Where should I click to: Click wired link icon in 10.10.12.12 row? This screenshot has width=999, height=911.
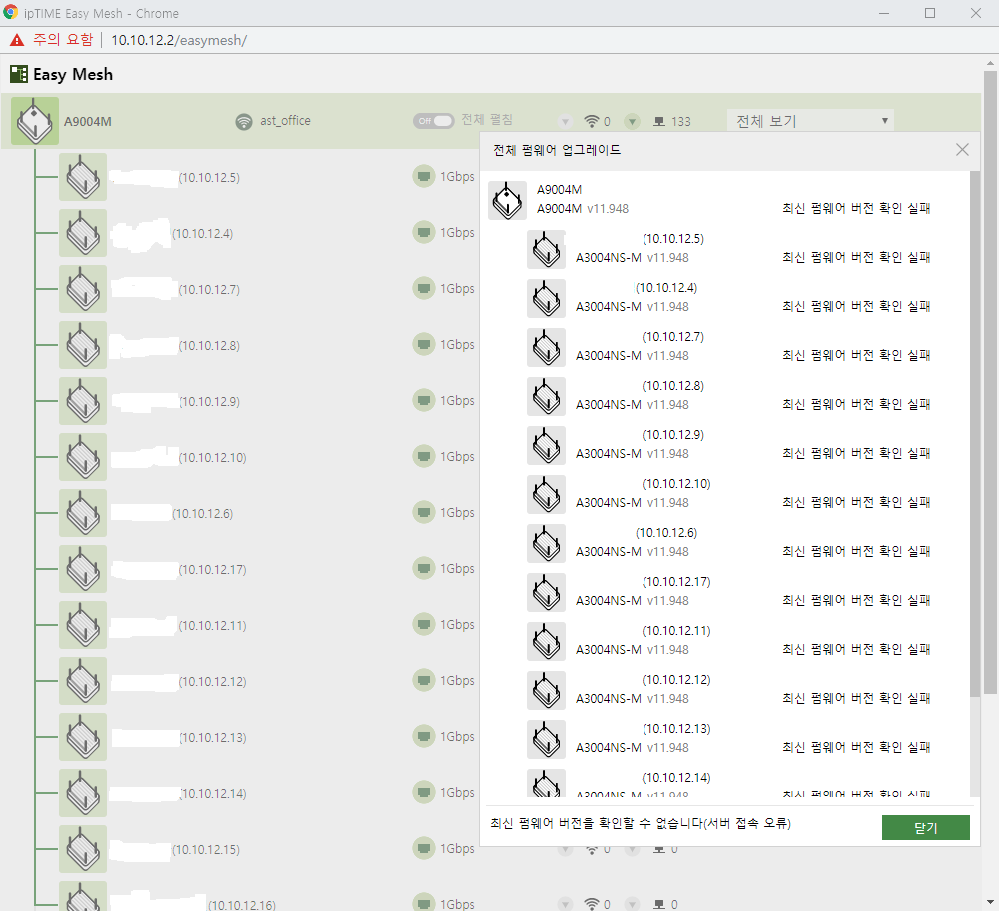click(x=424, y=681)
